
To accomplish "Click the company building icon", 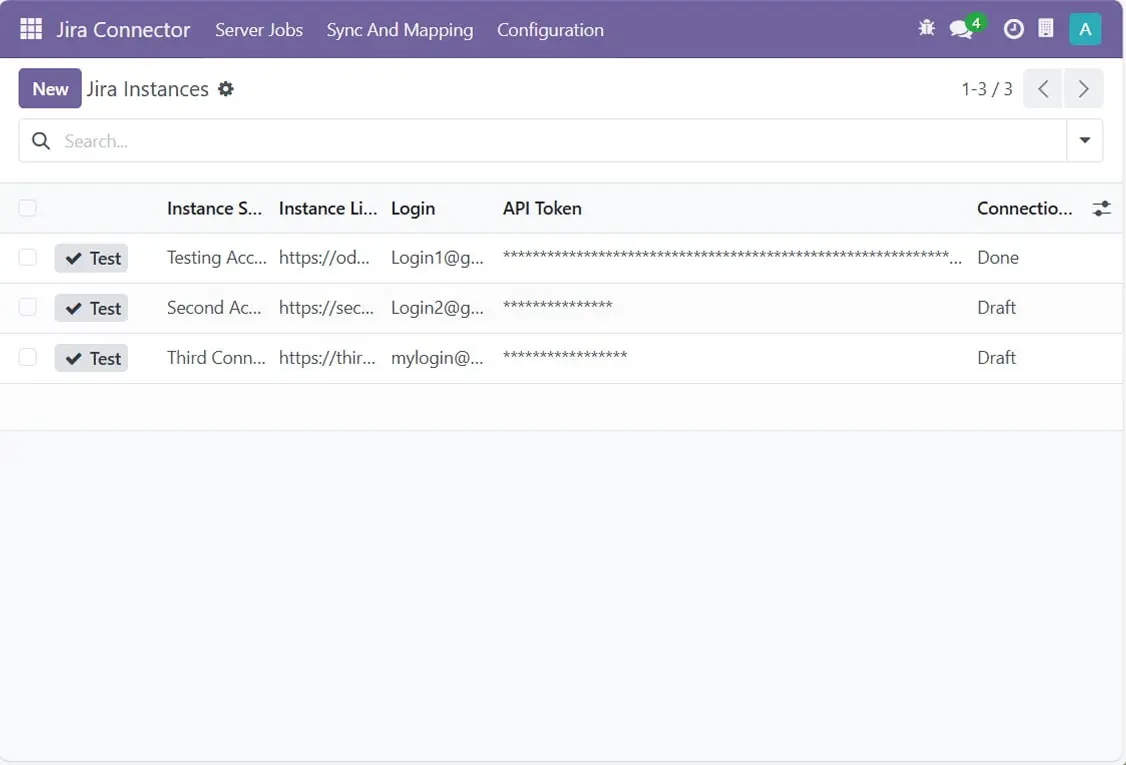I will click(1046, 29).
